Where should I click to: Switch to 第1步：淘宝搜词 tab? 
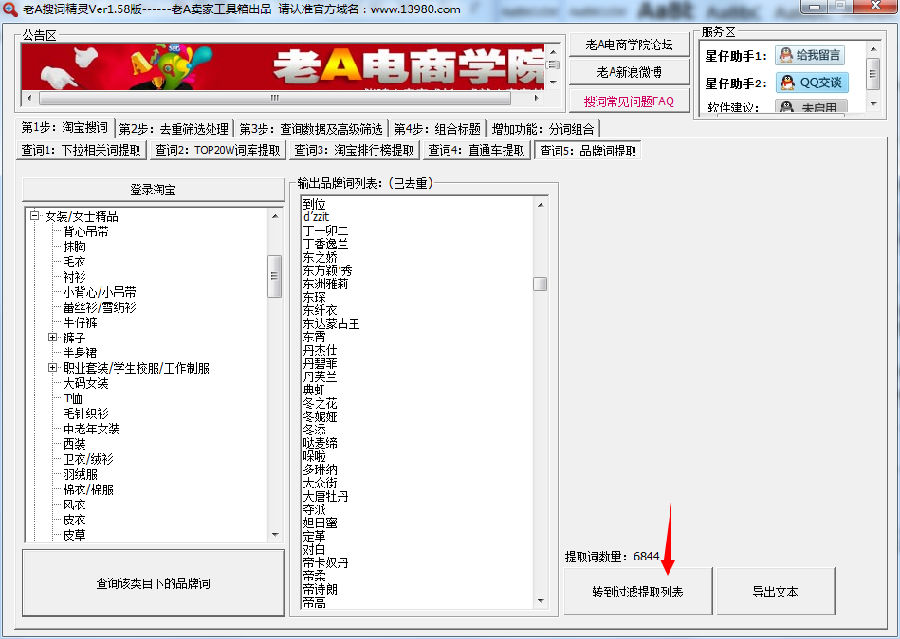pyautogui.click(x=64, y=127)
